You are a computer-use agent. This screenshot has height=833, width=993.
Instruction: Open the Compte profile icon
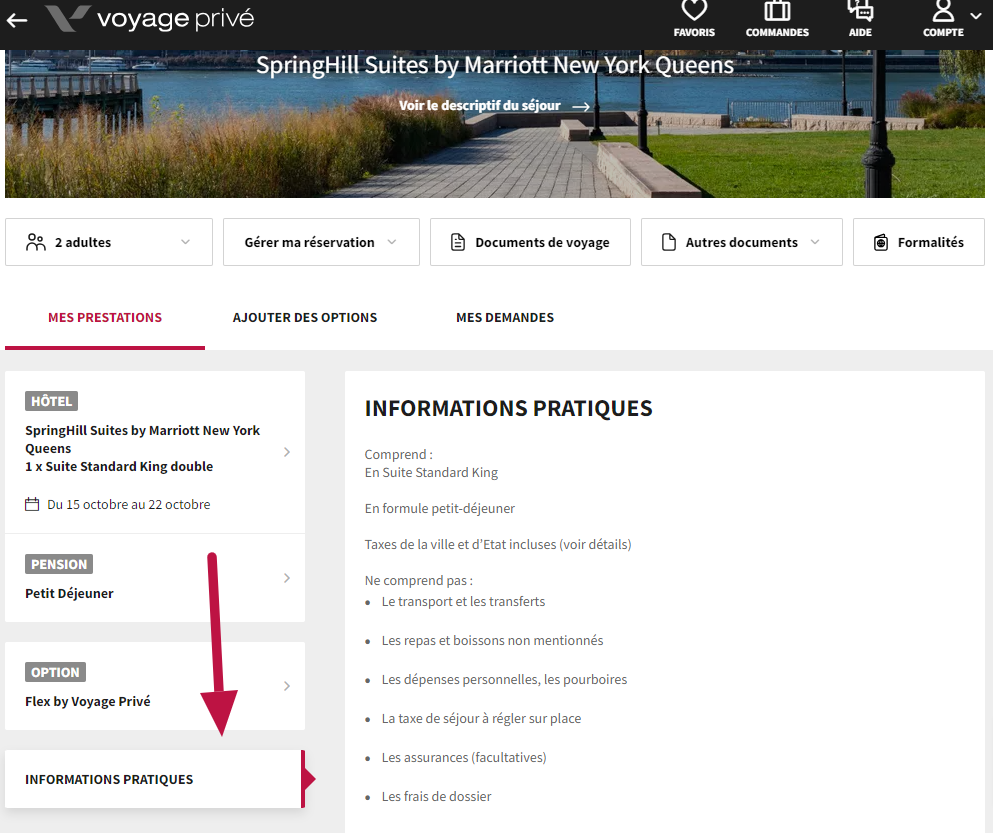click(x=943, y=12)
